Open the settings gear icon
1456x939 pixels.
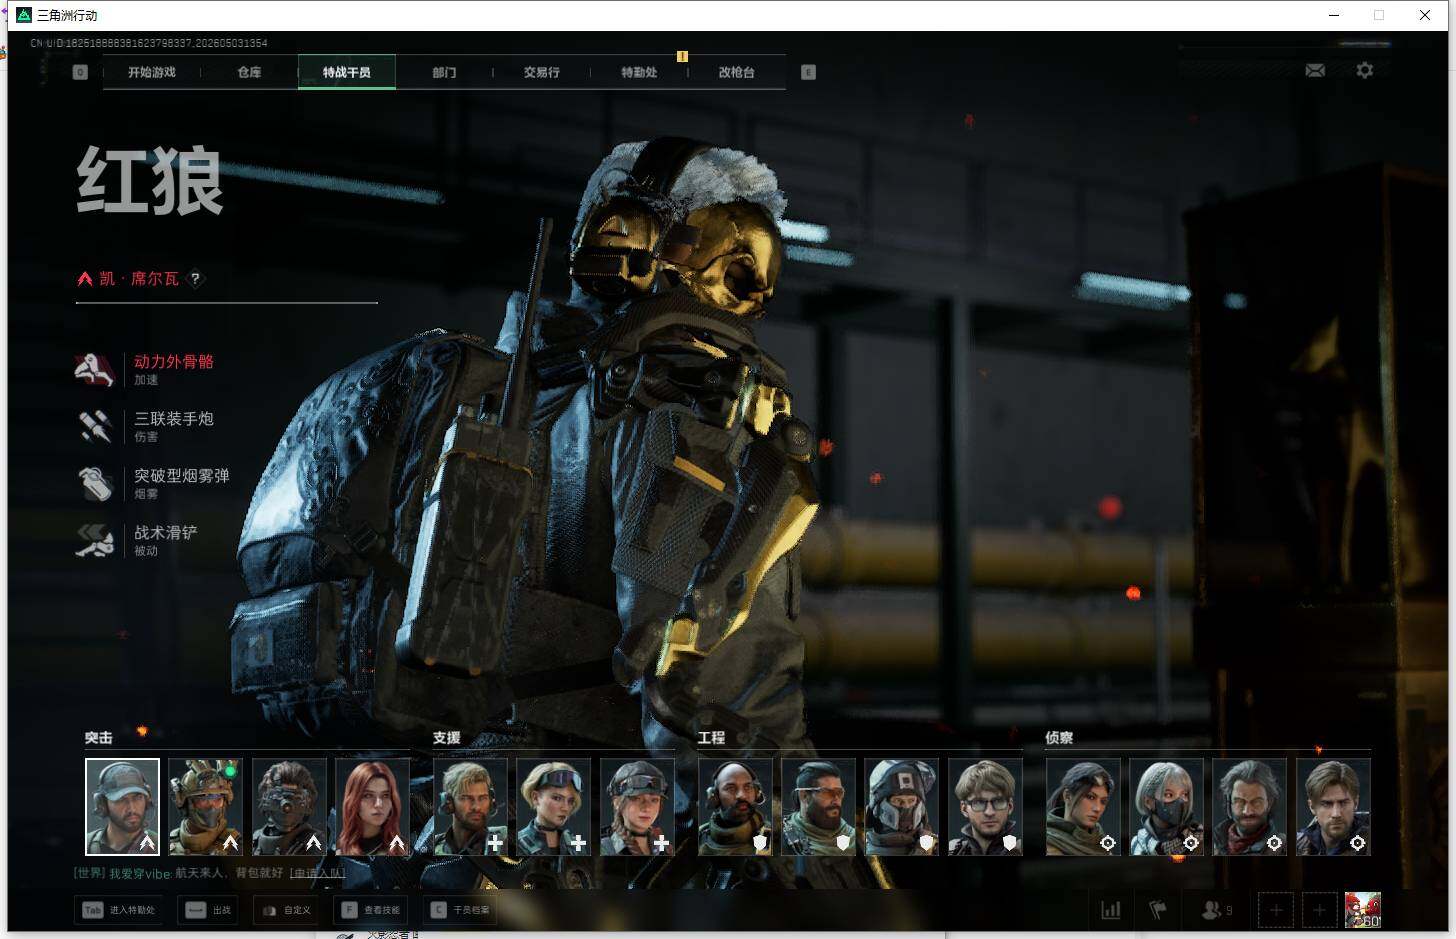coord(1365,70)
